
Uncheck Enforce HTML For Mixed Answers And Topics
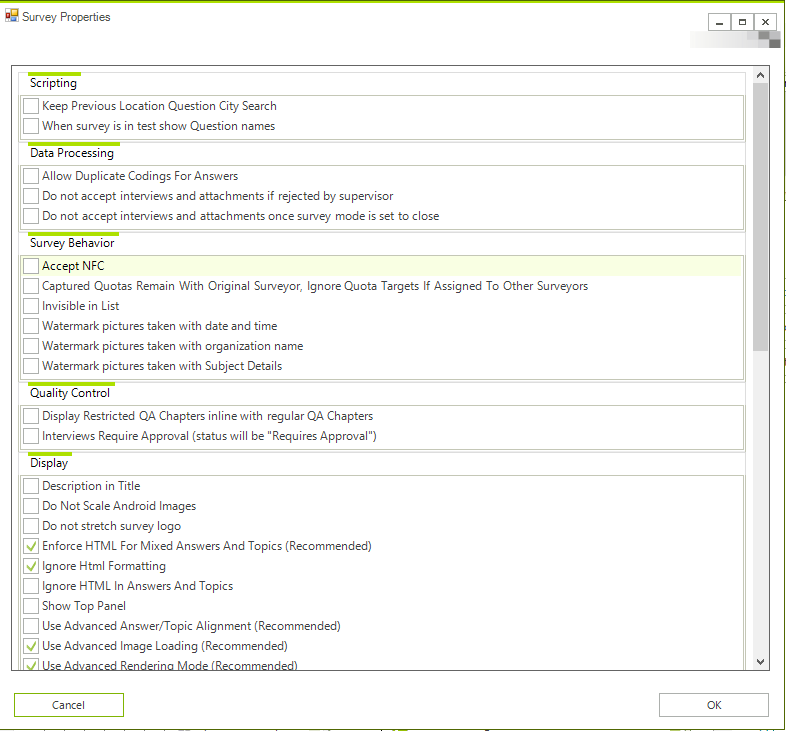(x=31, y=546)
